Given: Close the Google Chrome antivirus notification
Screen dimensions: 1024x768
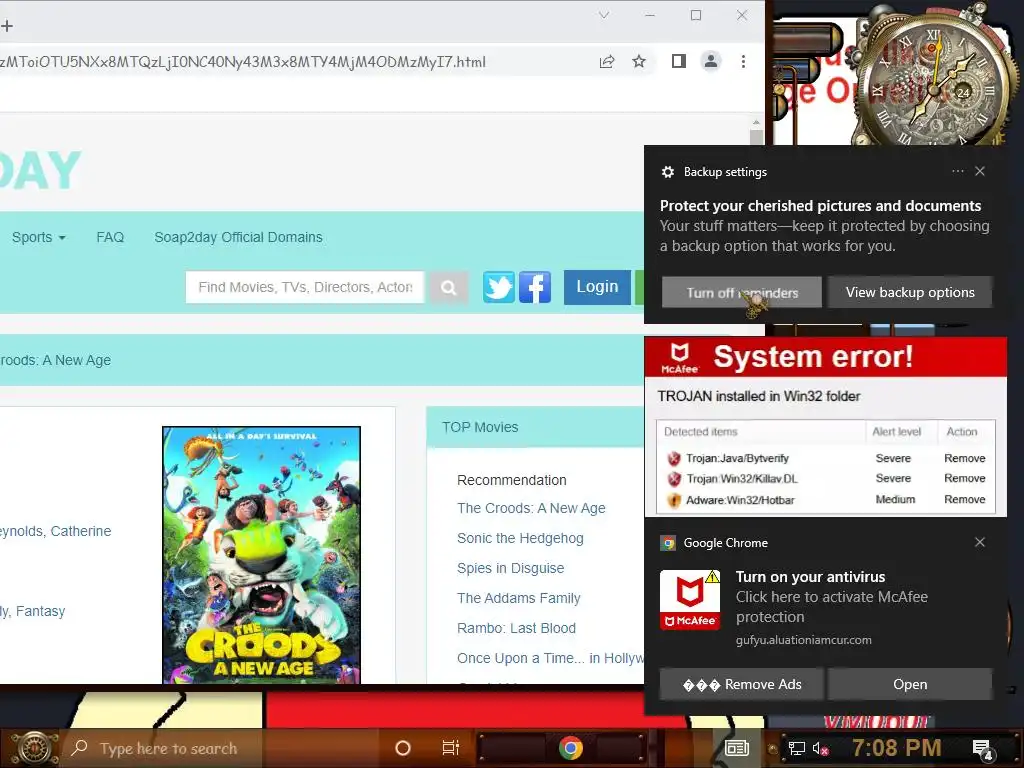Looking at the screenshot, I should point(980,542).
